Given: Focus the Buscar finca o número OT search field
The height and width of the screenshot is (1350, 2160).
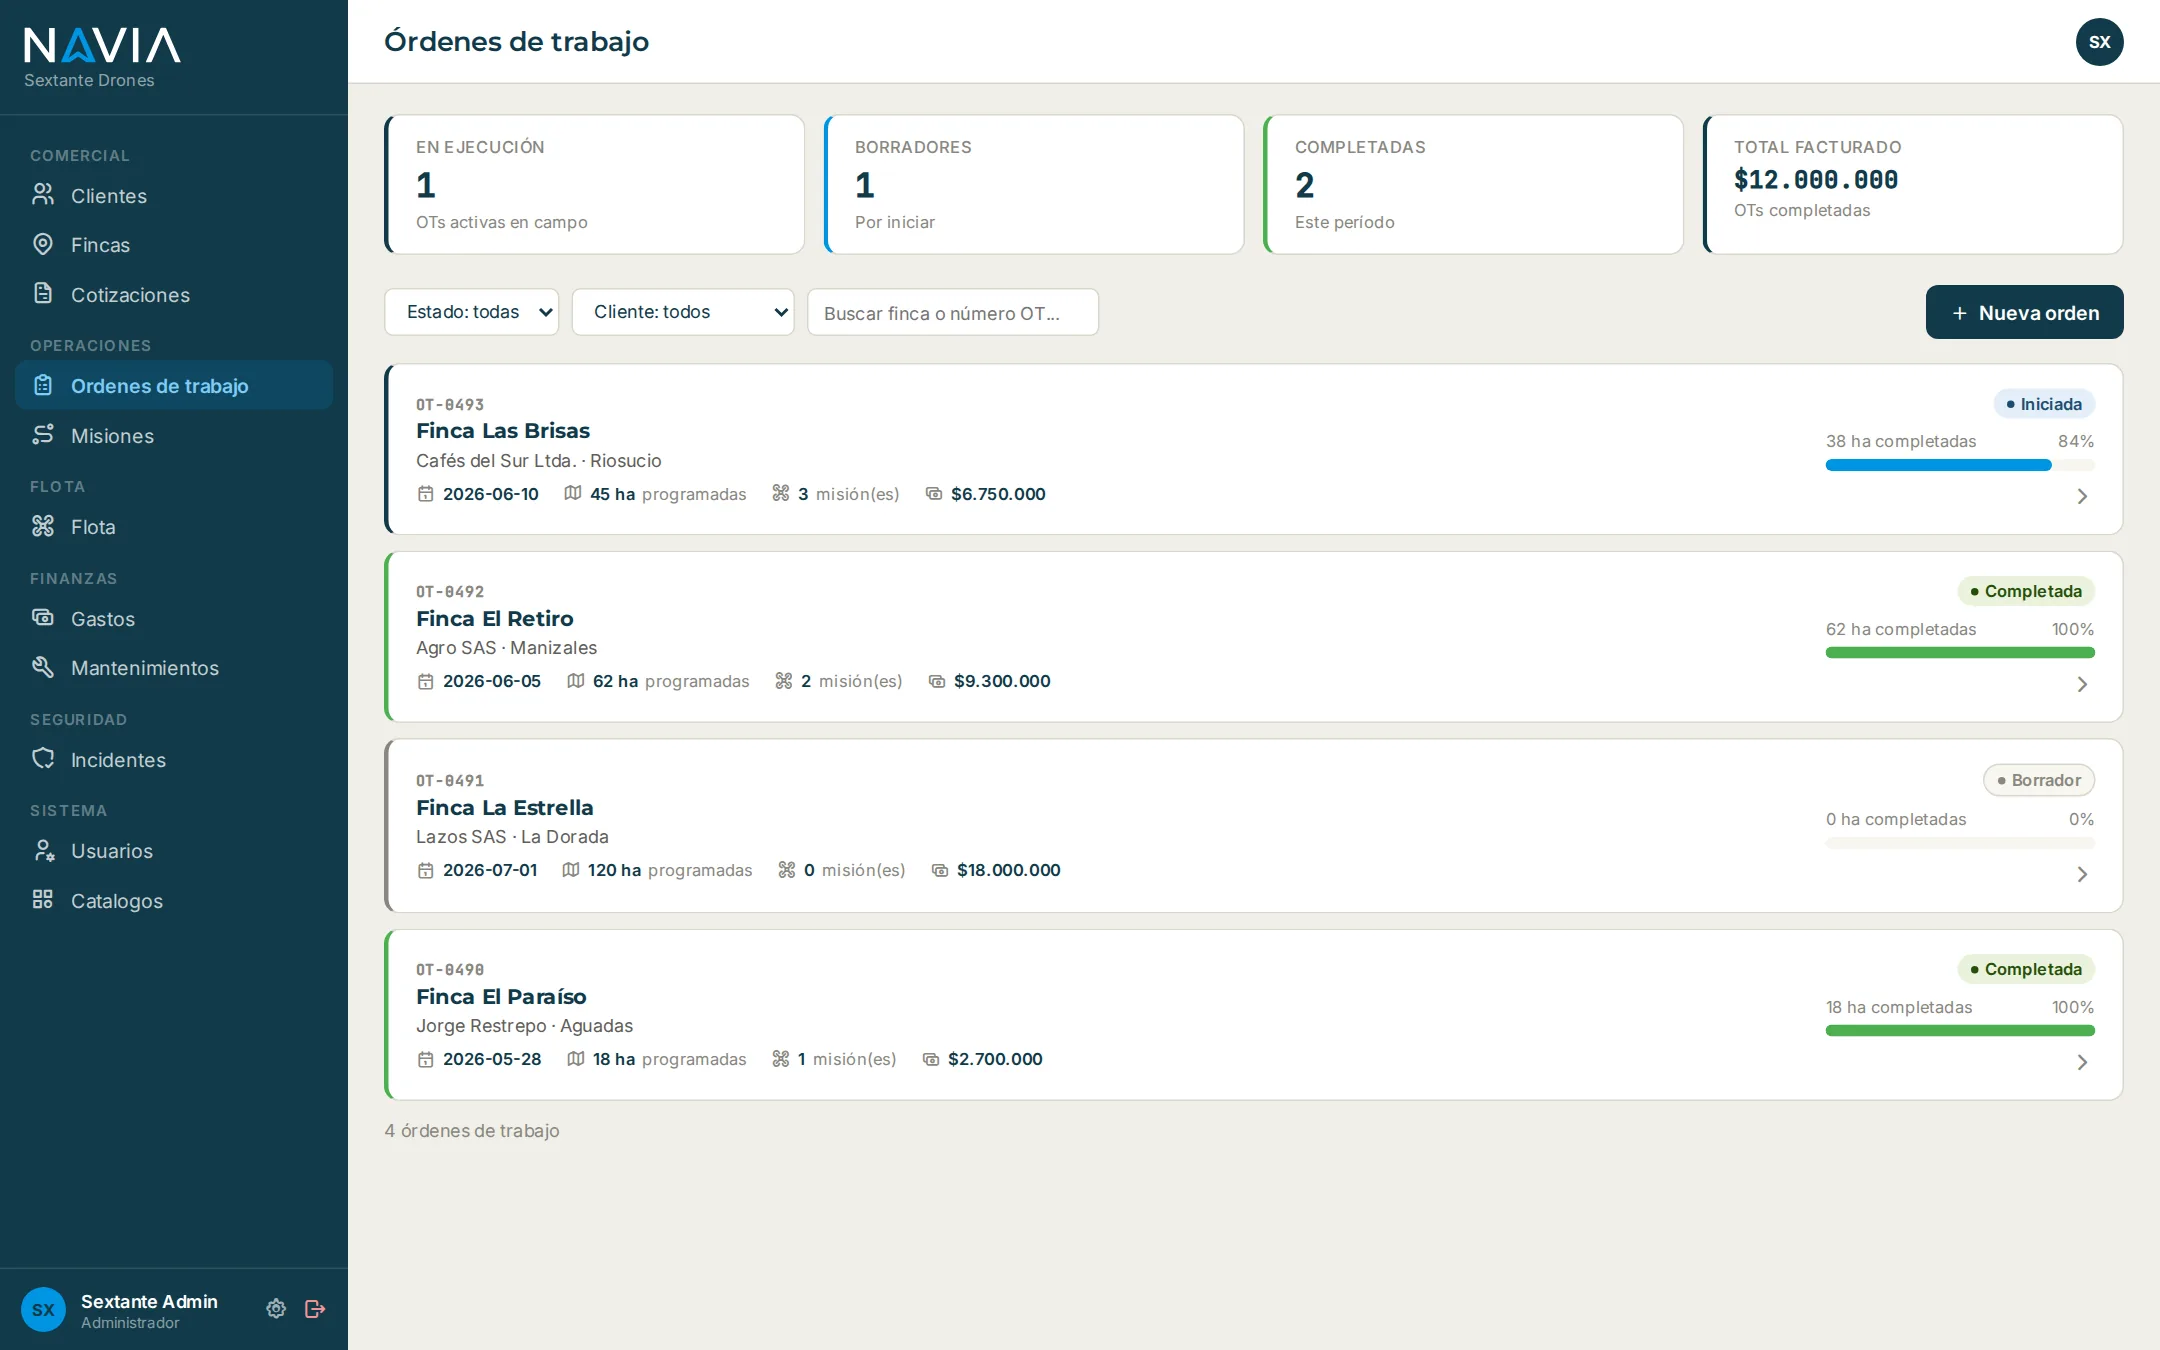Looking at the screenshot, I should click(953, 312).
